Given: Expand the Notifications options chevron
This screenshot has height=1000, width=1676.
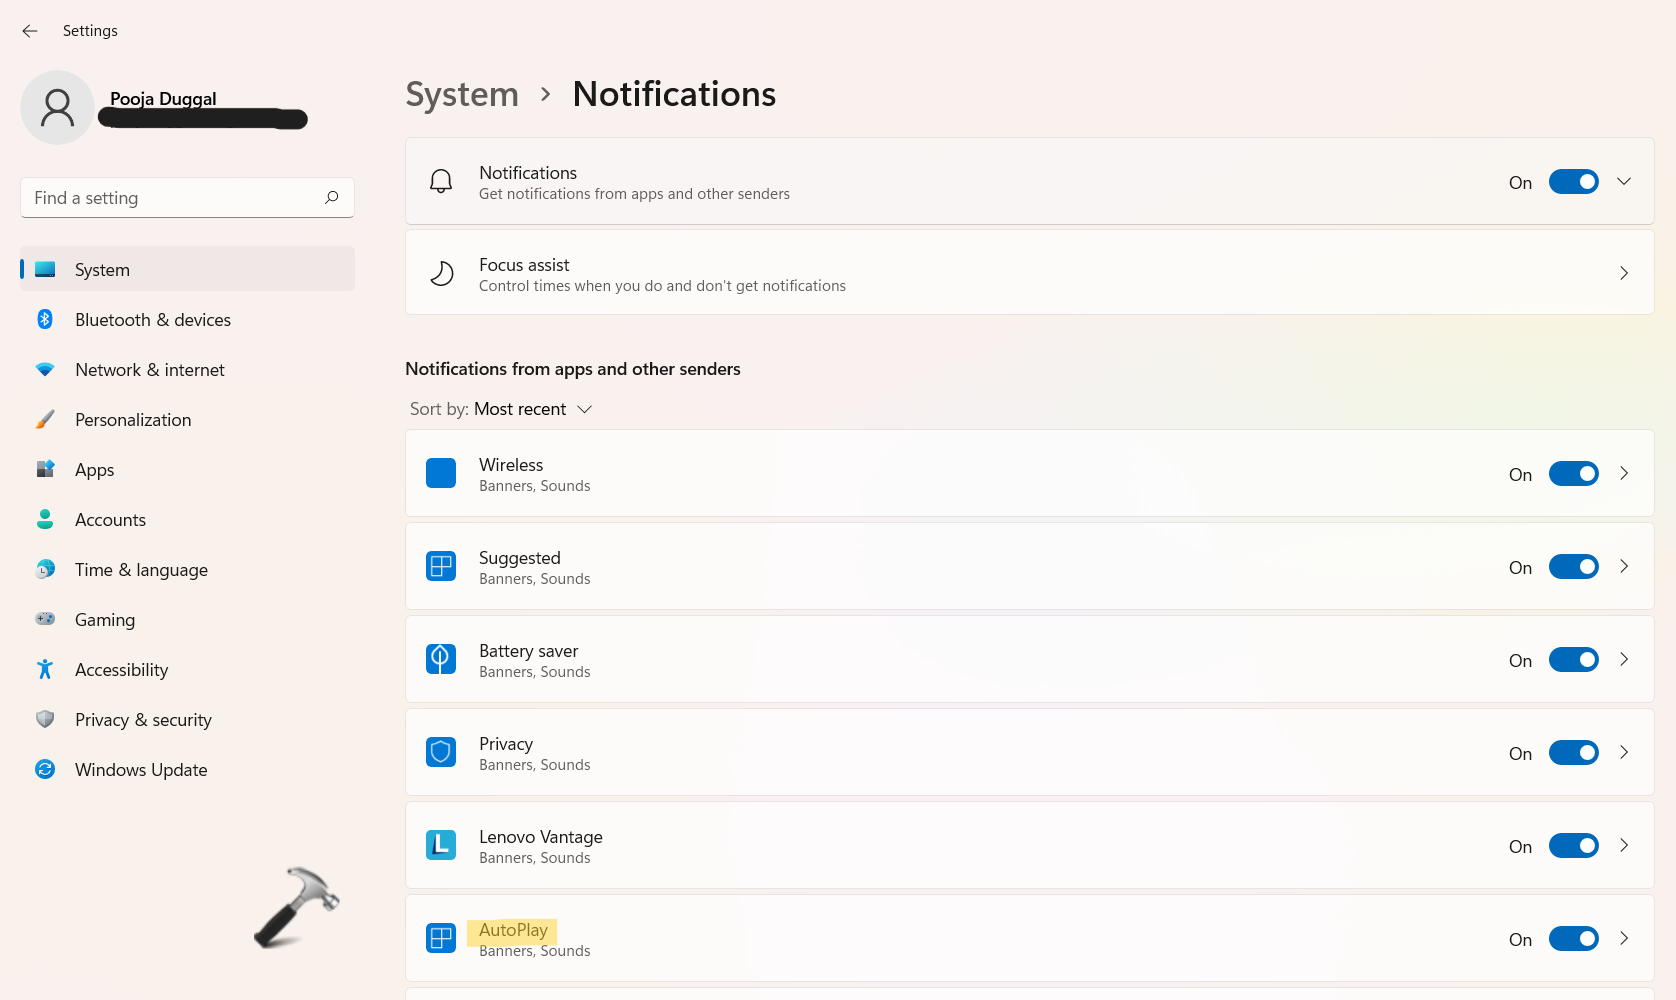Looking at the screenshot, I should click(1624, 181).
